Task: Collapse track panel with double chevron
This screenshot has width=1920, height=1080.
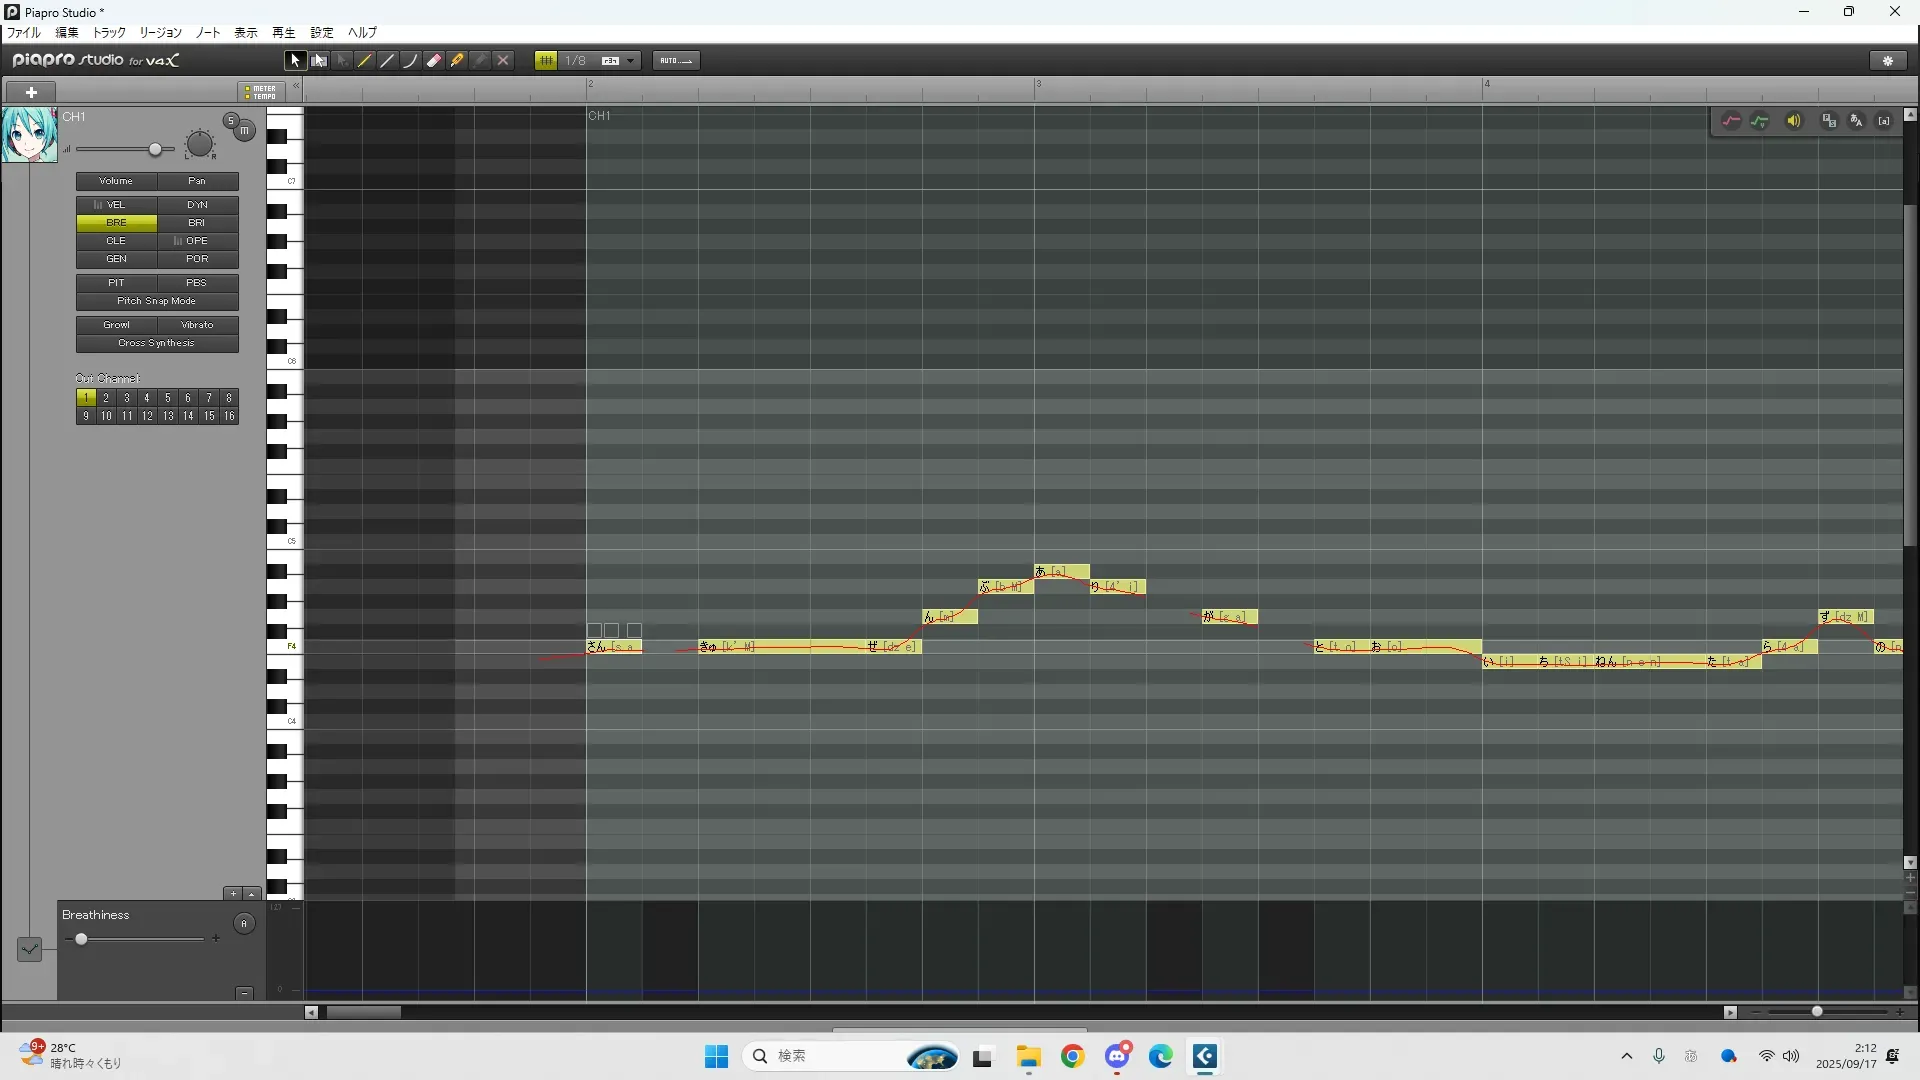Action: pyautogui.click(x=296, y=87)
